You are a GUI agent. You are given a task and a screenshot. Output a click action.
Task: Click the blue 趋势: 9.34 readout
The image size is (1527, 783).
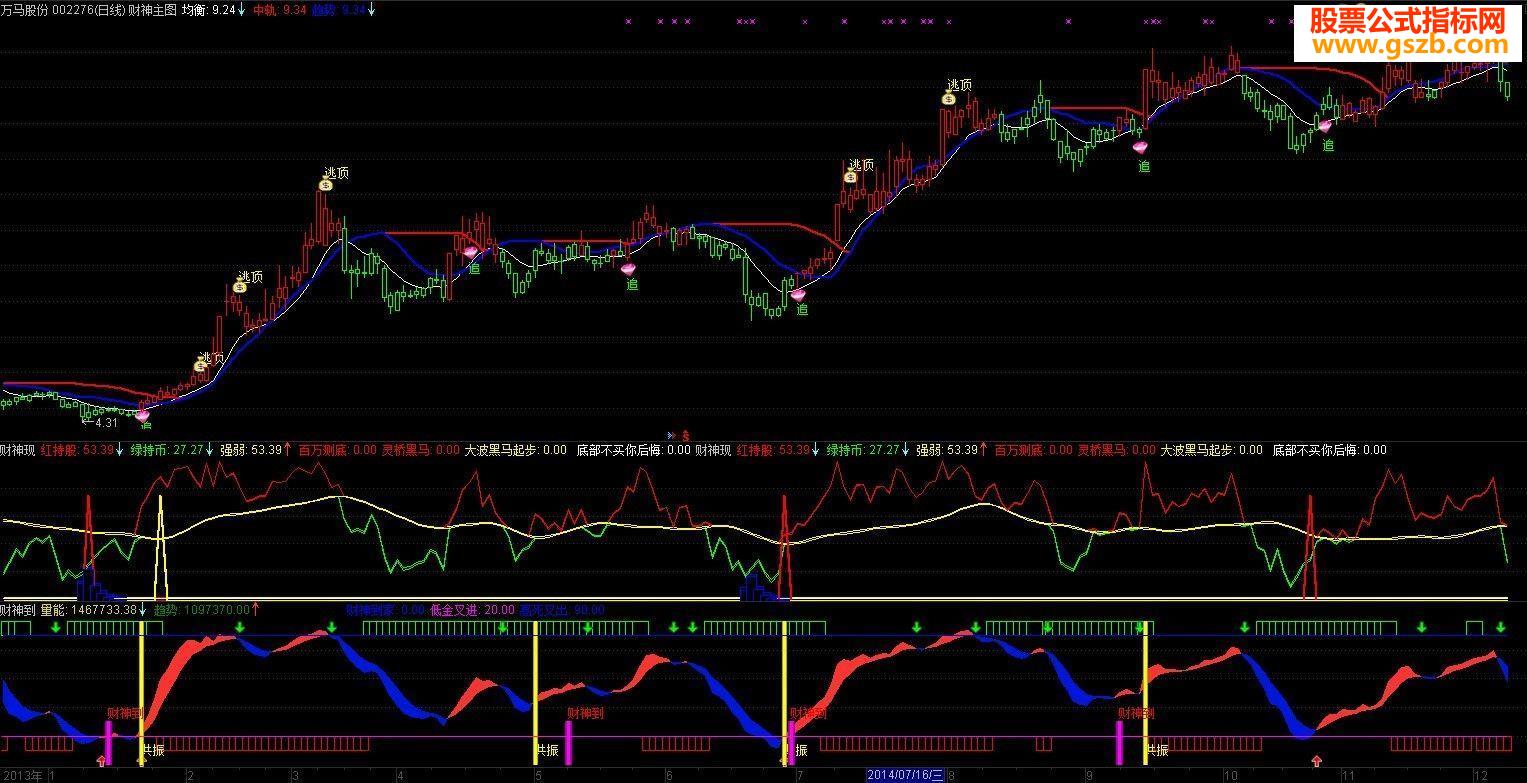pos(339,9)
